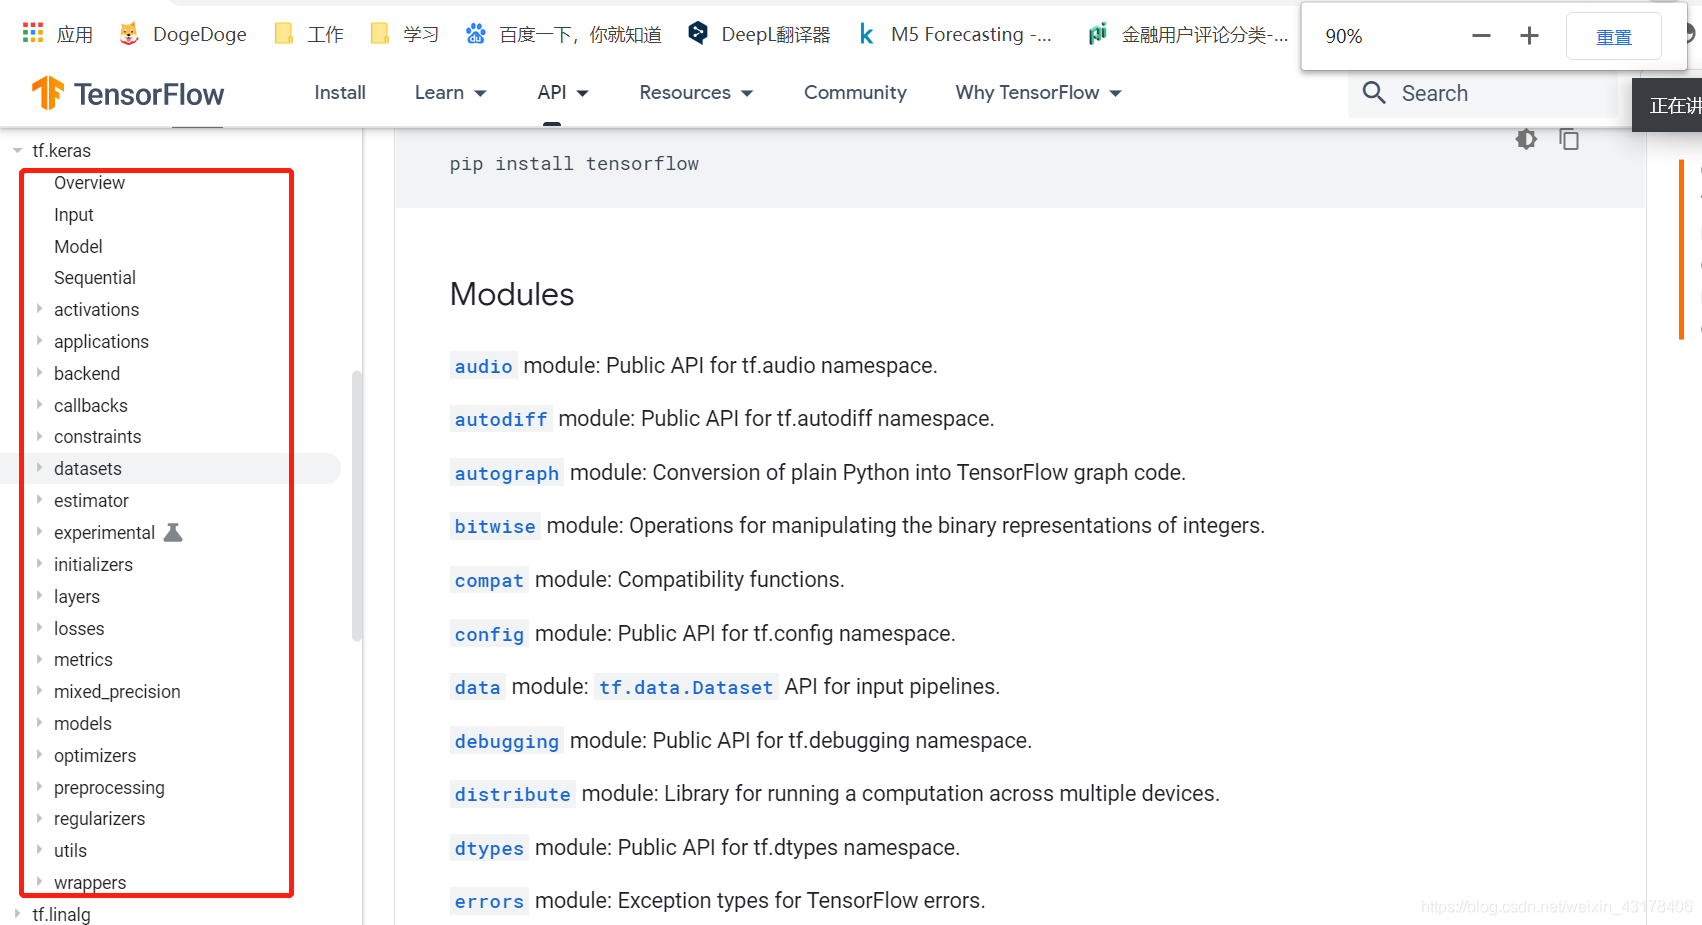The height and width of the screenshot is (925, 1702).
Task: Select the optimizers sidebar entry
Action: [94, 756]
